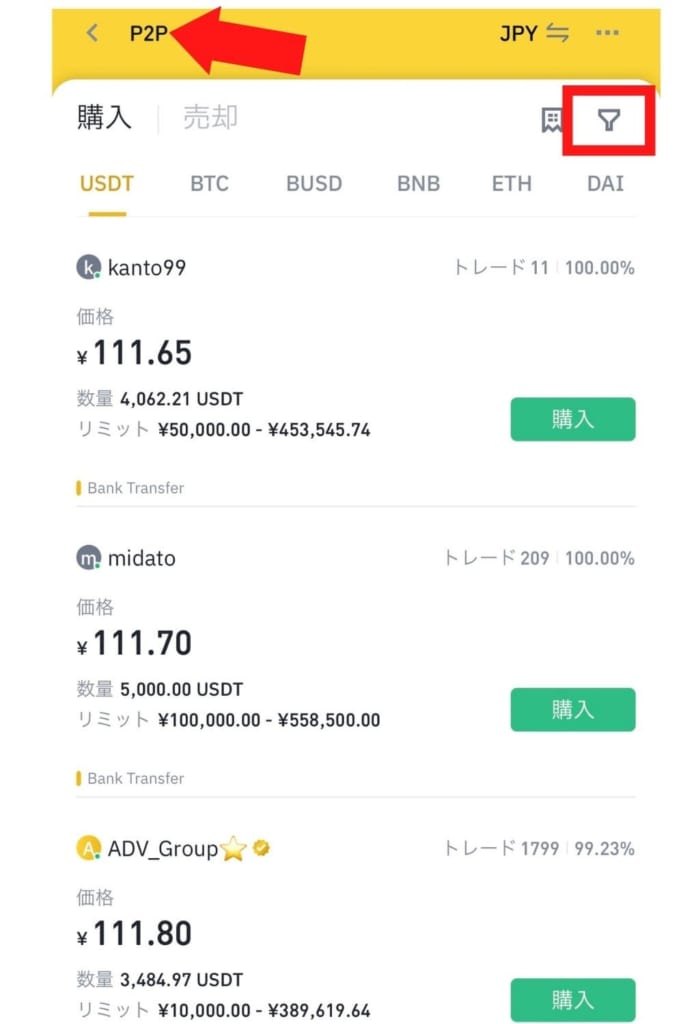Viewport: 683px width, 1024px height.
Task: Switch to the 売却 tab
Action: pos(210,118)
